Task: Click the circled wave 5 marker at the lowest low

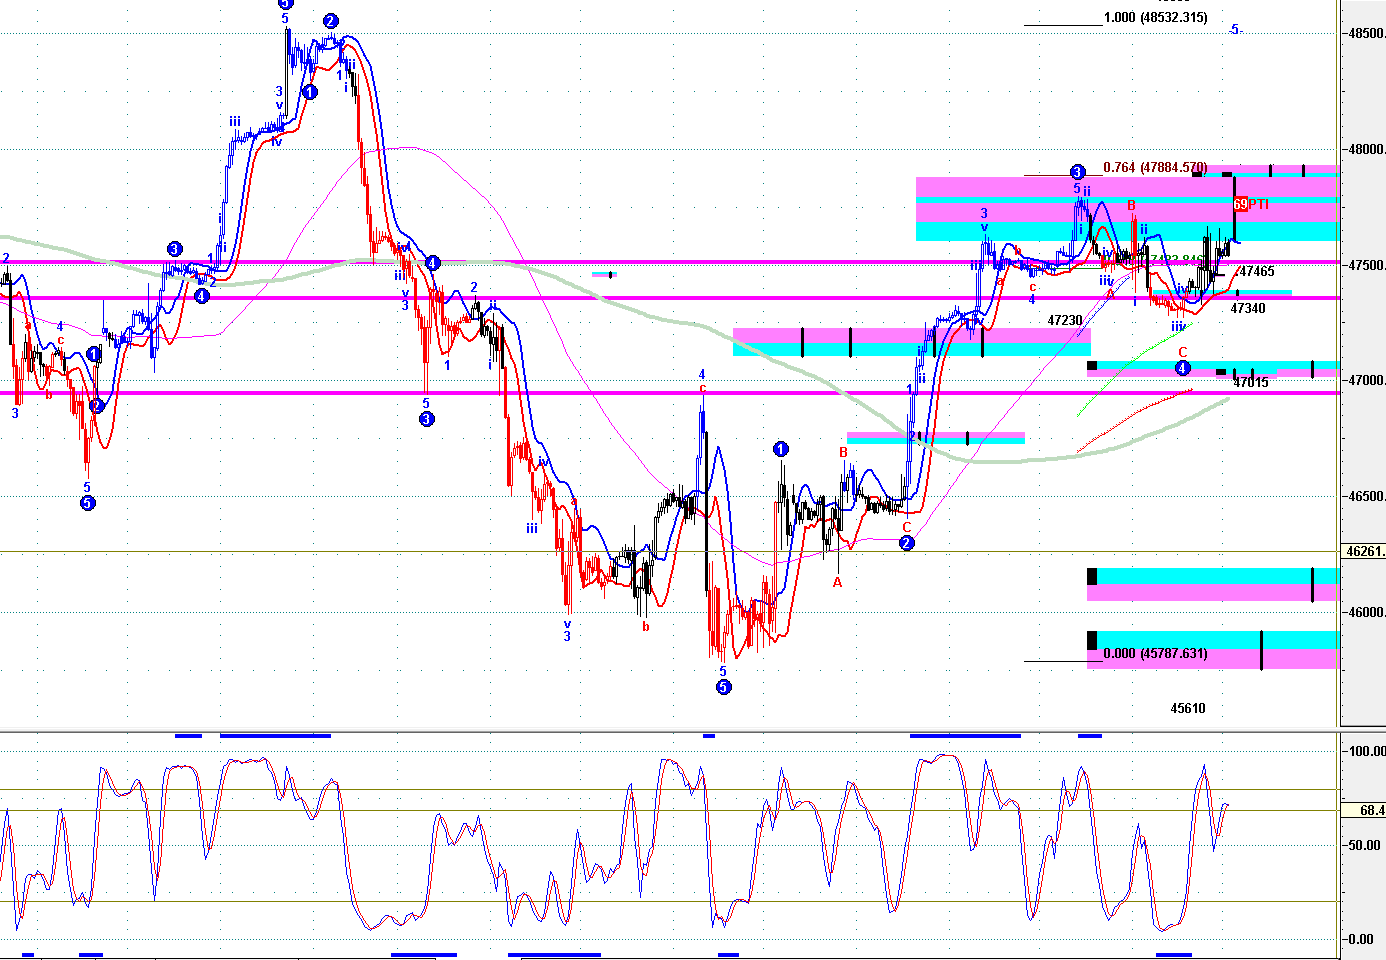Action: coord(724,687)
